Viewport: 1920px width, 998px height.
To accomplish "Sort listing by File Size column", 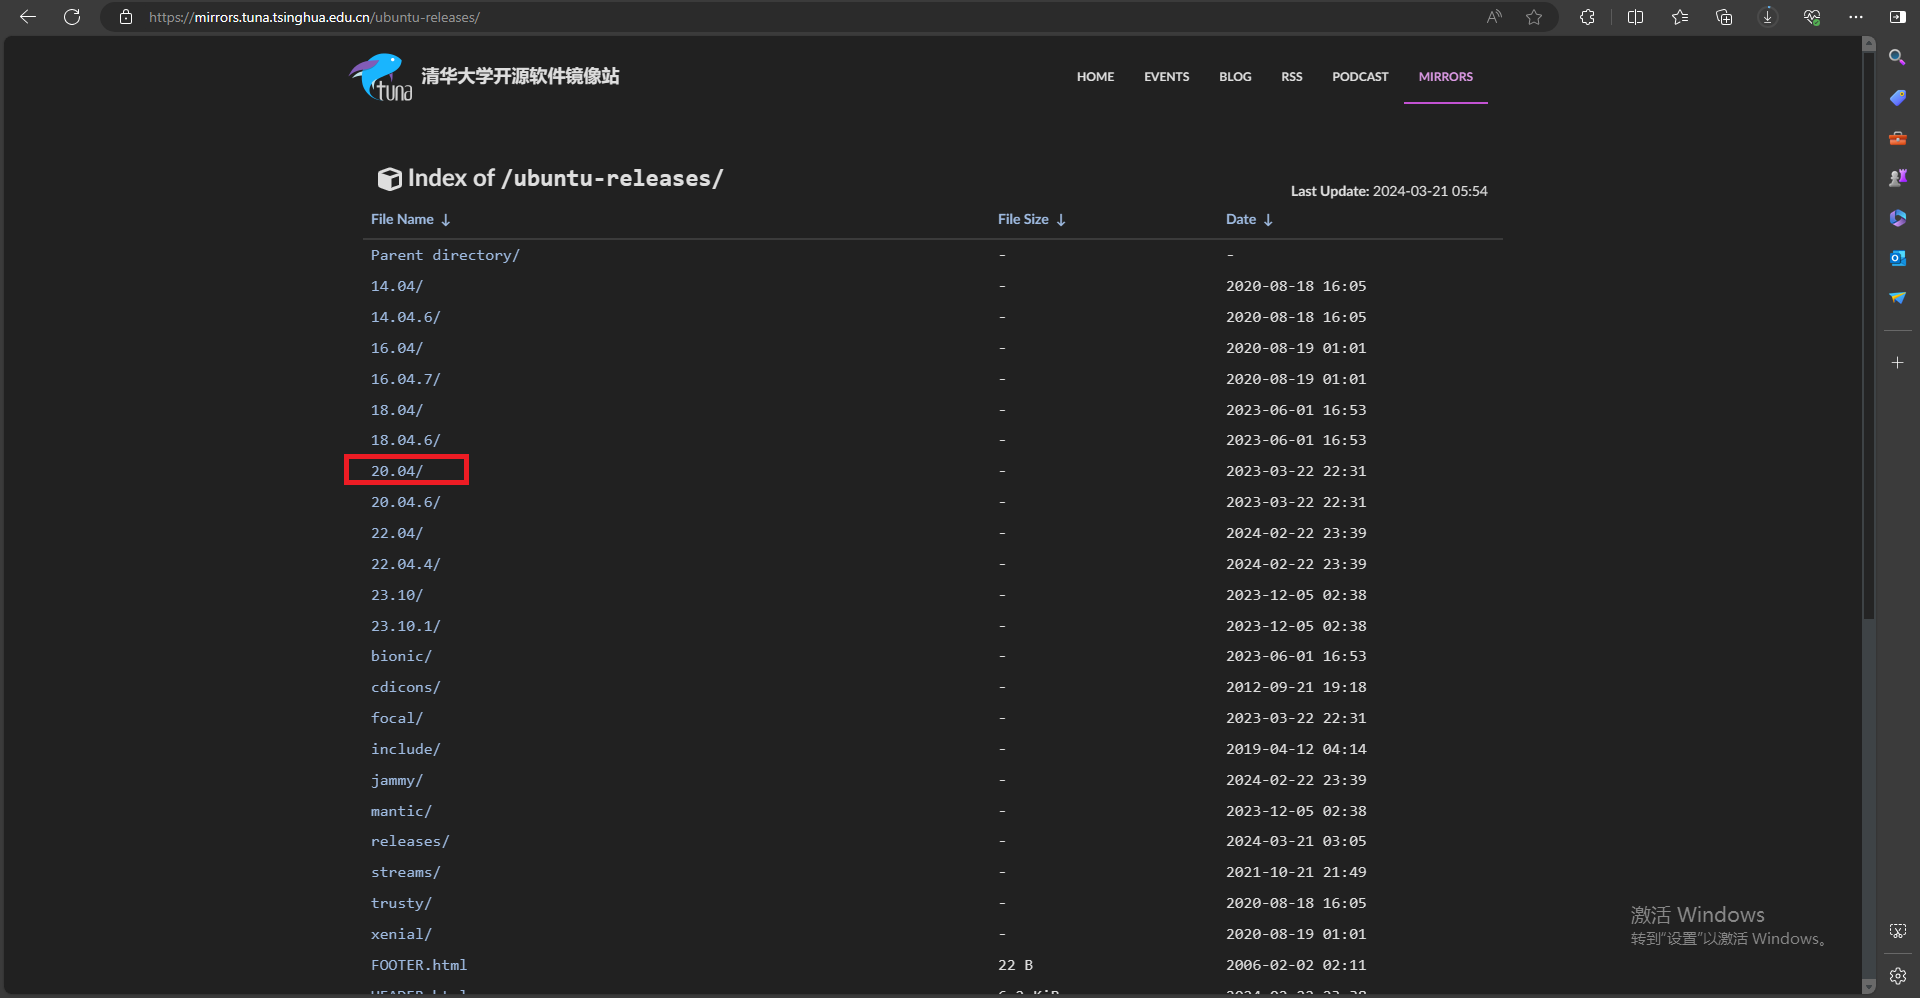I will (x=1032, y=219).
